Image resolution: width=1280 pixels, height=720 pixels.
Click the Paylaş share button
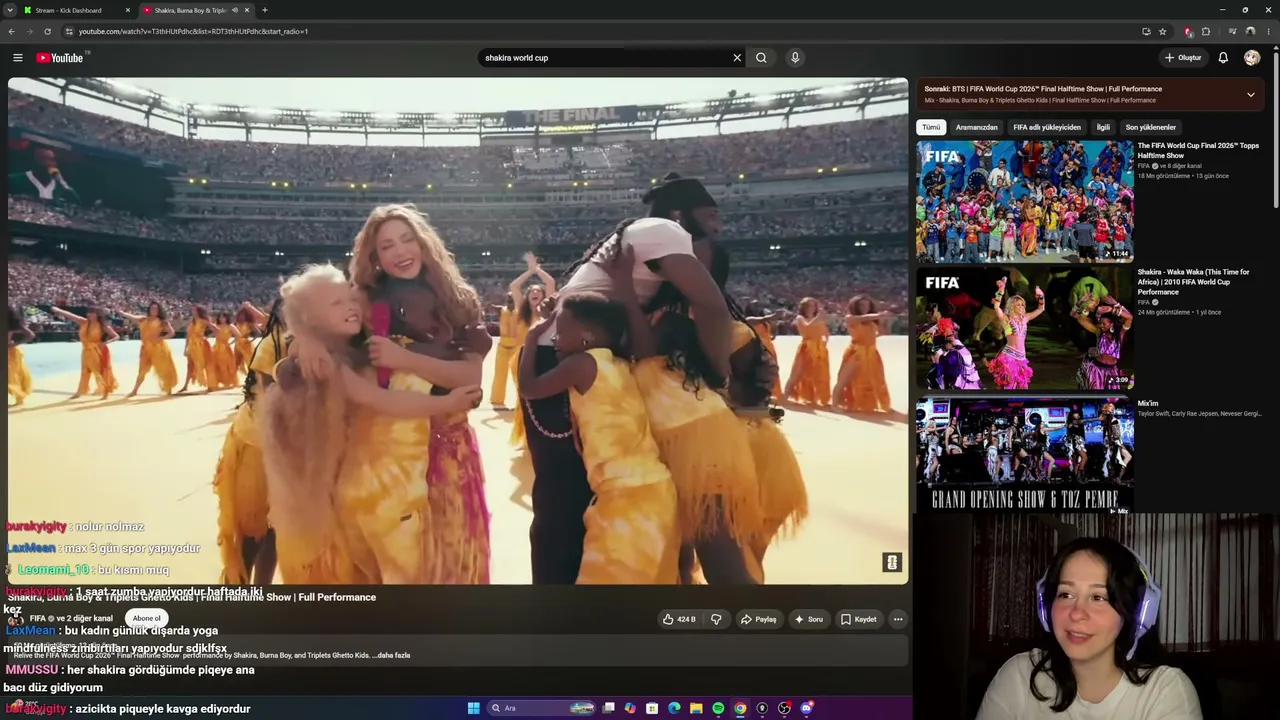pos(758,619)
